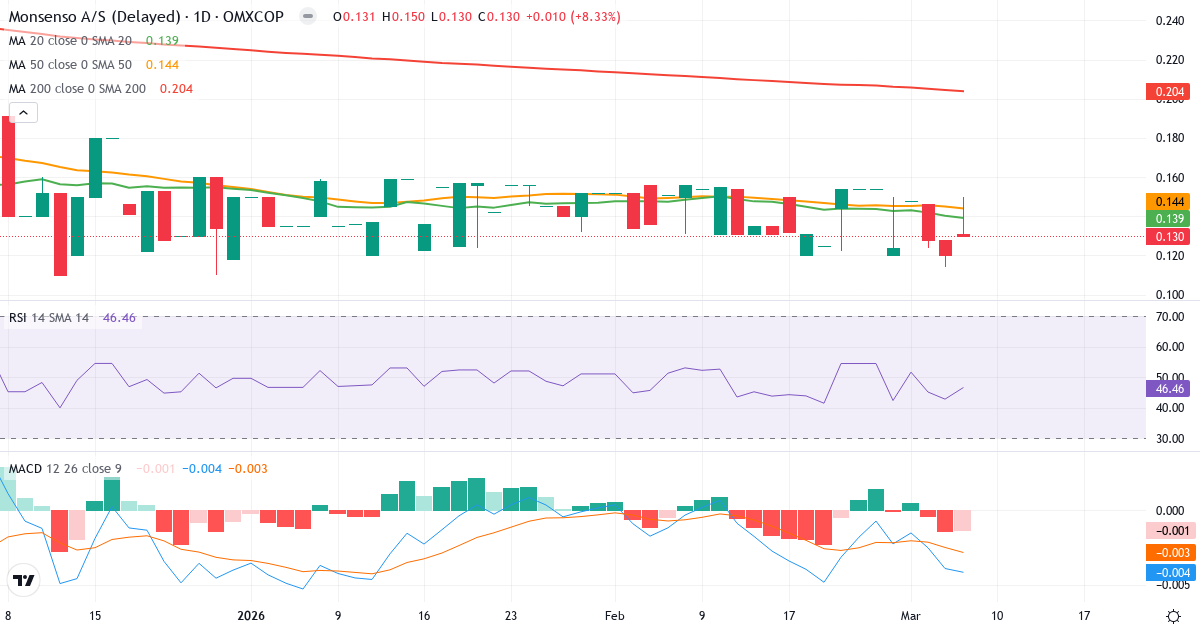Click the TradingView logo in the bottom left
1200x630 pixels.
click(x=22, y=578)
